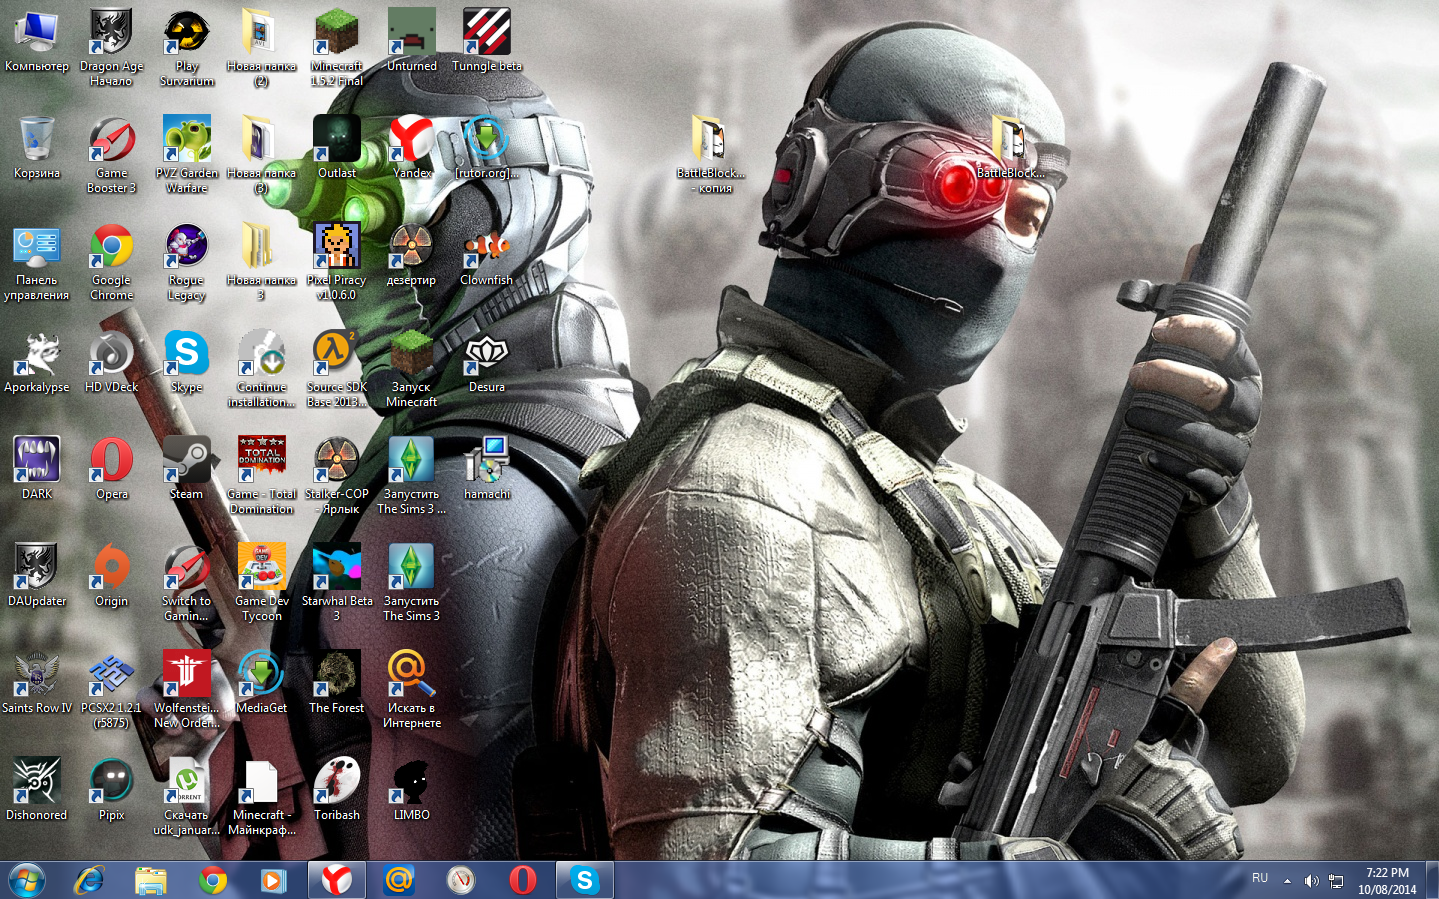Viewport: 1439px width, 899px height.
Task: Launch Google Chrome from the desktop
Action: [111, 261]
